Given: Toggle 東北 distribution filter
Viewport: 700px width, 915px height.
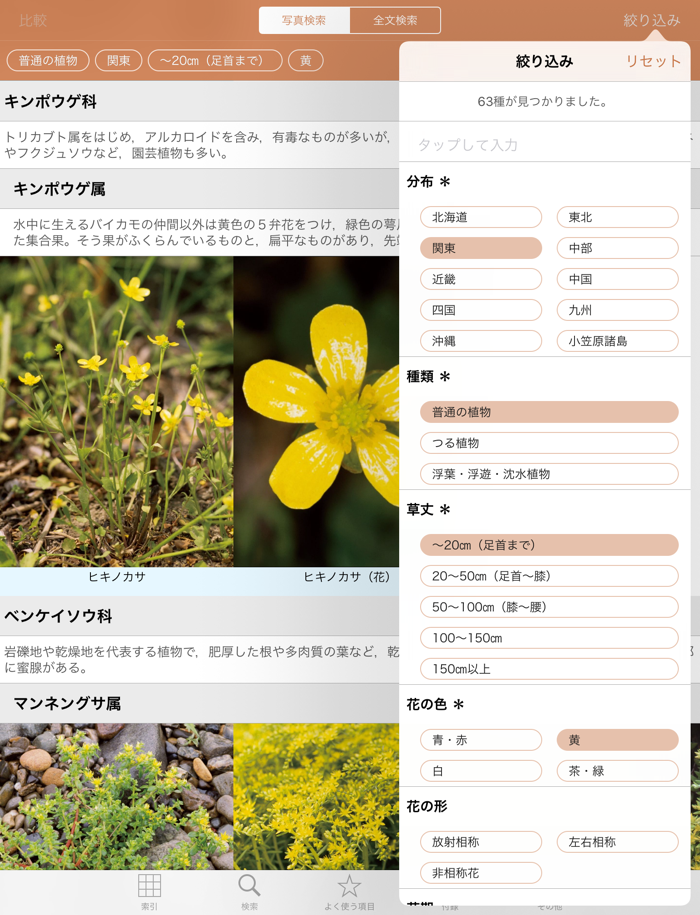Looking at the screenshot, I should [617, 217].
